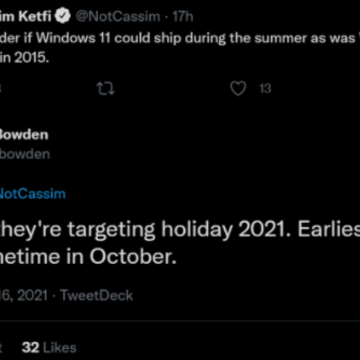Click the verified badge beside Ketfi
The image size is (360, 360).
coord(64,16)
